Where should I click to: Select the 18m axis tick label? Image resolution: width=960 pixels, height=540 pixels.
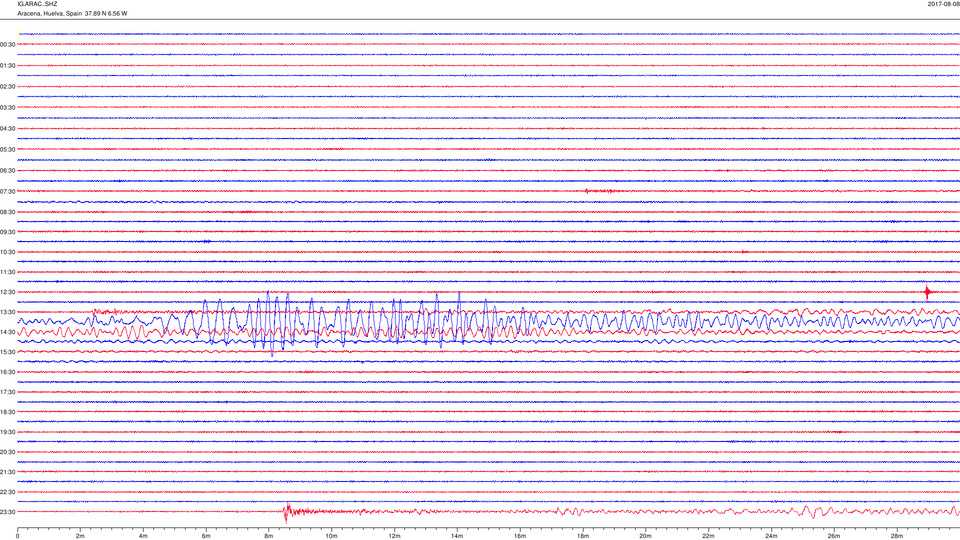pyautogui.click(x=583, y=536)
